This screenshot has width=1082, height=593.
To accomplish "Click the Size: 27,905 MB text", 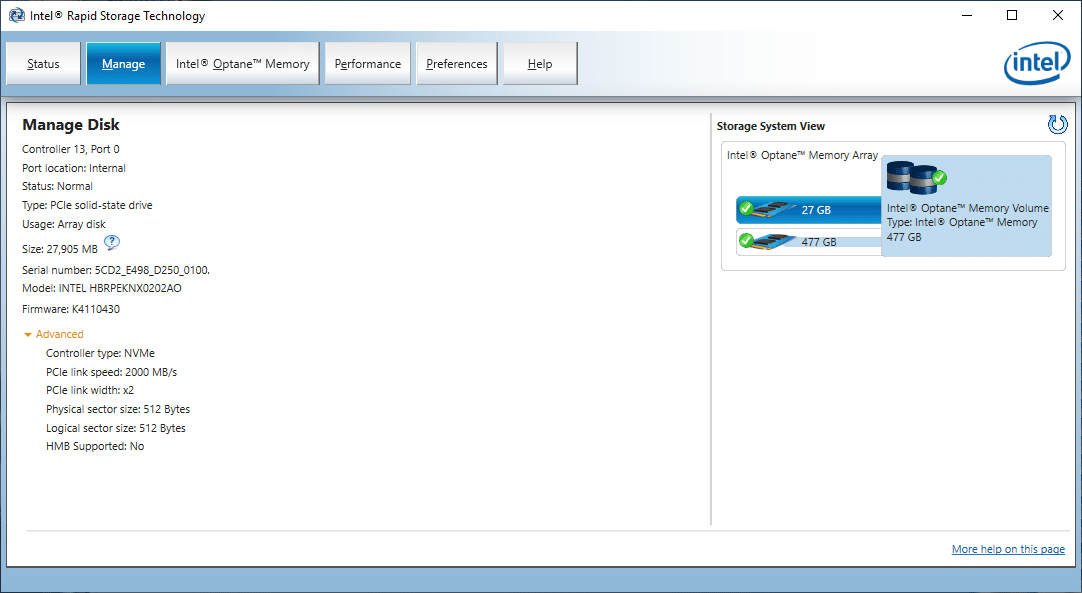I will (x=60, y=249).
